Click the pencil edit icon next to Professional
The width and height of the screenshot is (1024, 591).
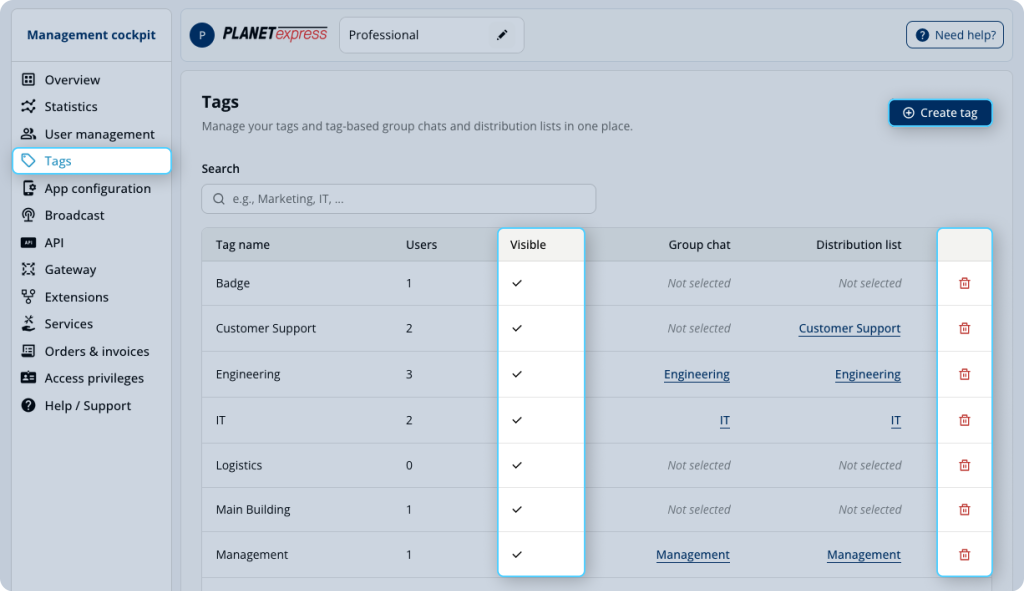(502, 35)
